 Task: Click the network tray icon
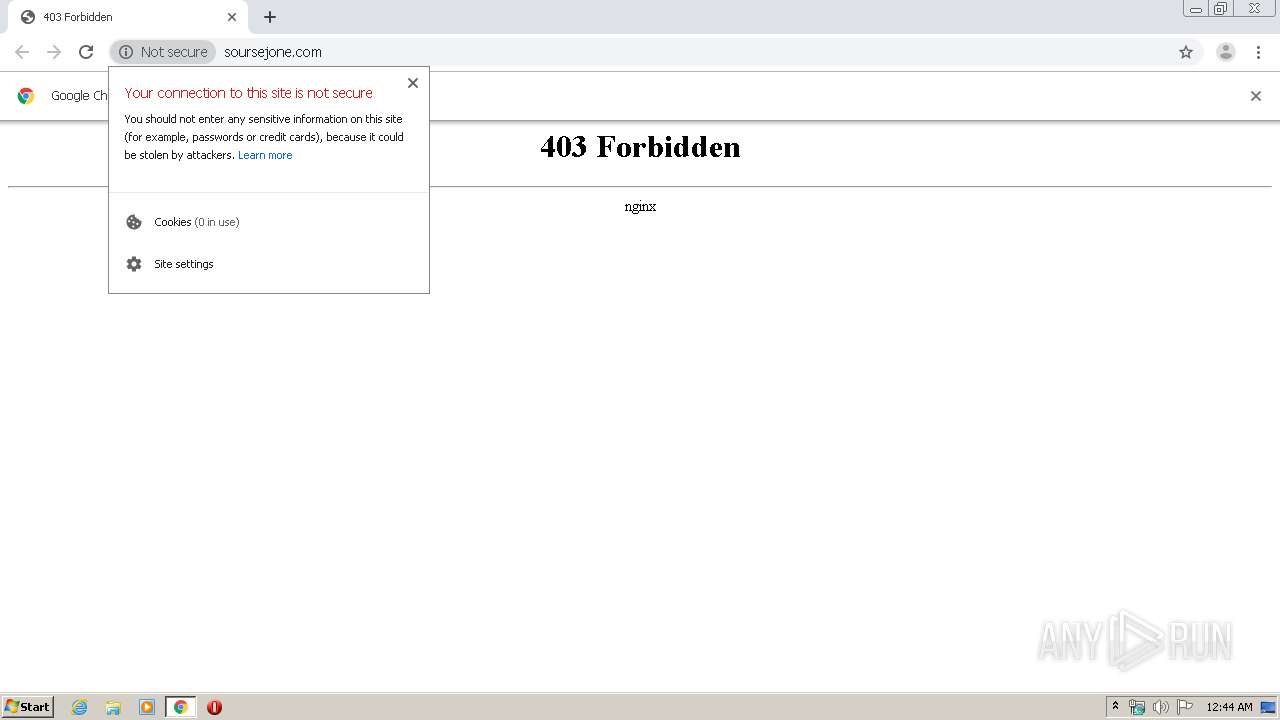pos(1137,707)
